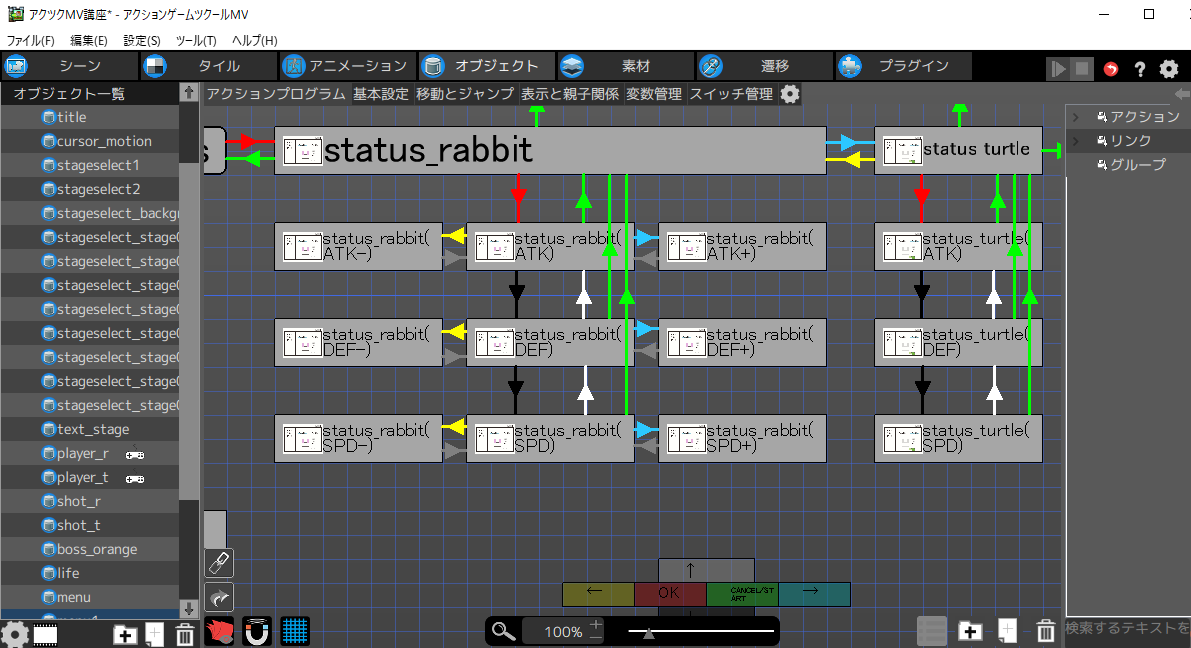Screen dimensions: 1191x648
Task: Open settings gear at top right
Action: click(x=1168, y=69)
